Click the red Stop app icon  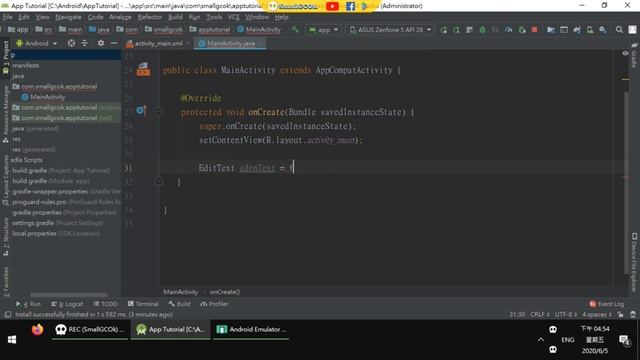[x=534, y=30]
